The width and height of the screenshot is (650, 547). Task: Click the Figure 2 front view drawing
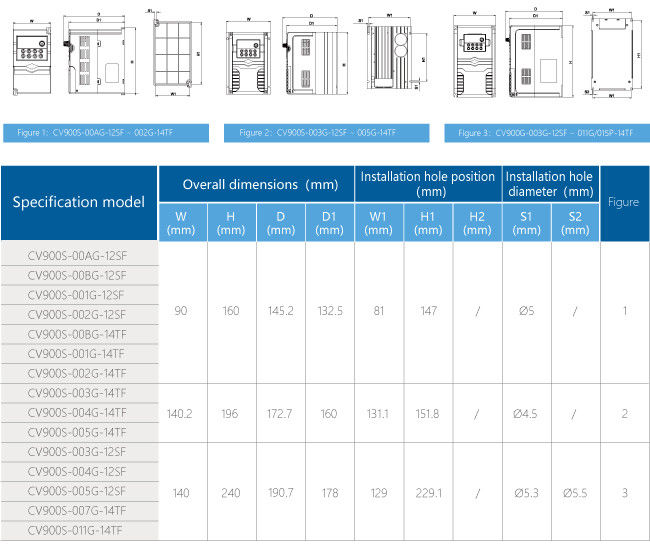coord(247,59)
